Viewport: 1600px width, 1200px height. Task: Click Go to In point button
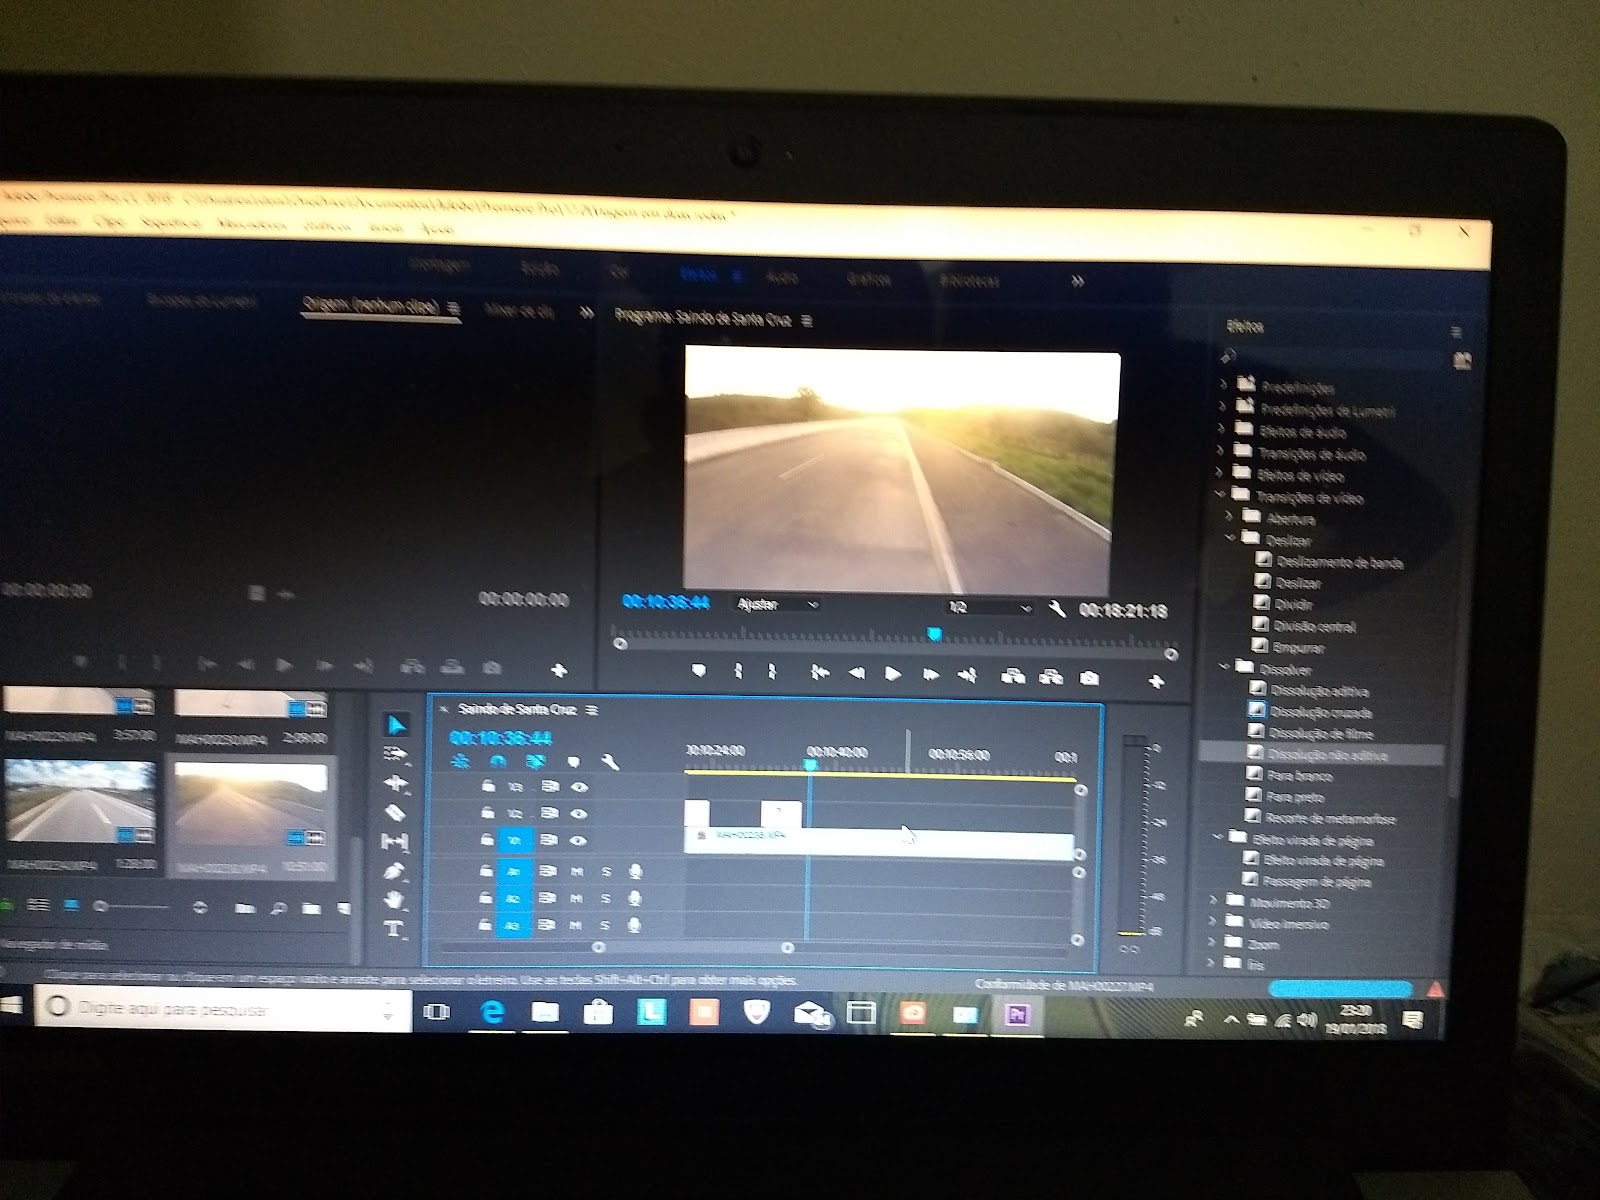click(819, 673)
